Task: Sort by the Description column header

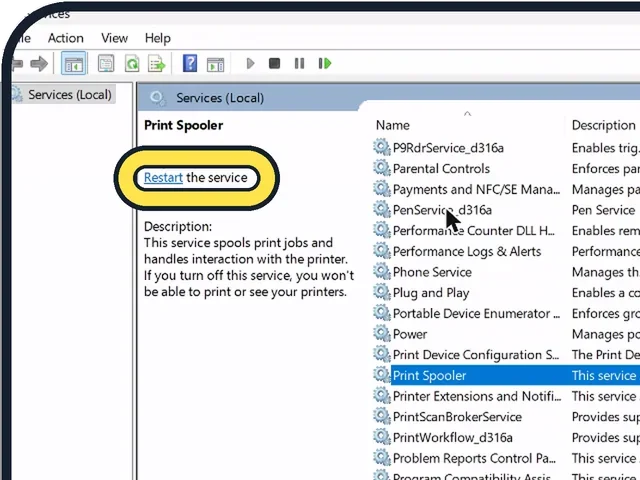Action: coord(603,125)
